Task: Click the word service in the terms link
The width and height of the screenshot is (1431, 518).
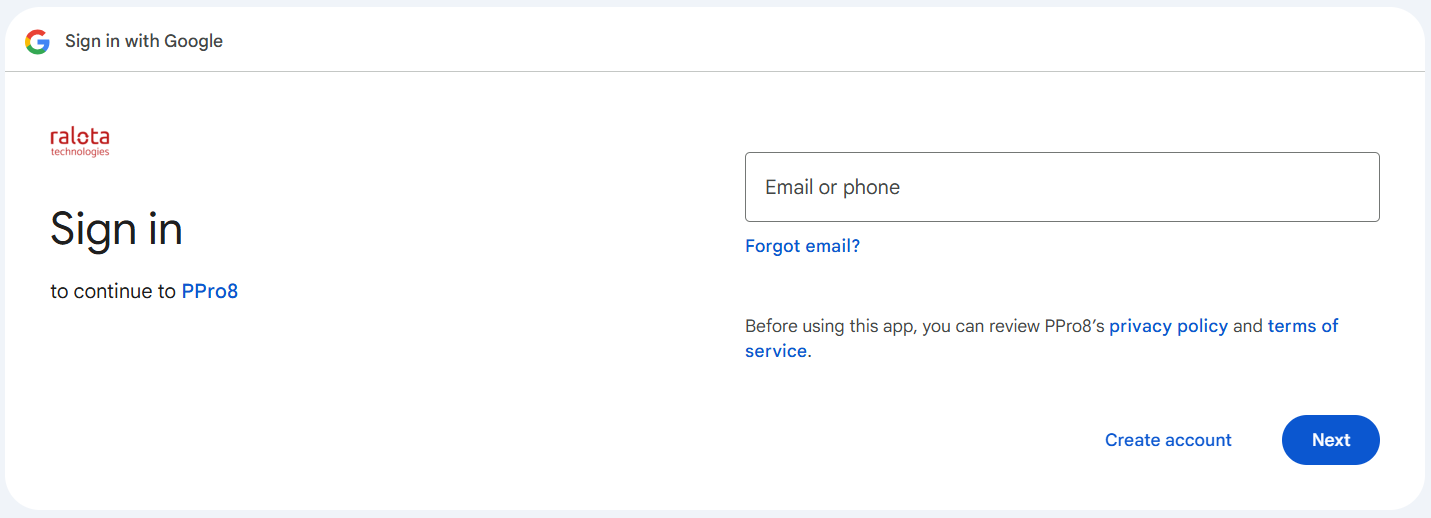Action: click(776, 351)
